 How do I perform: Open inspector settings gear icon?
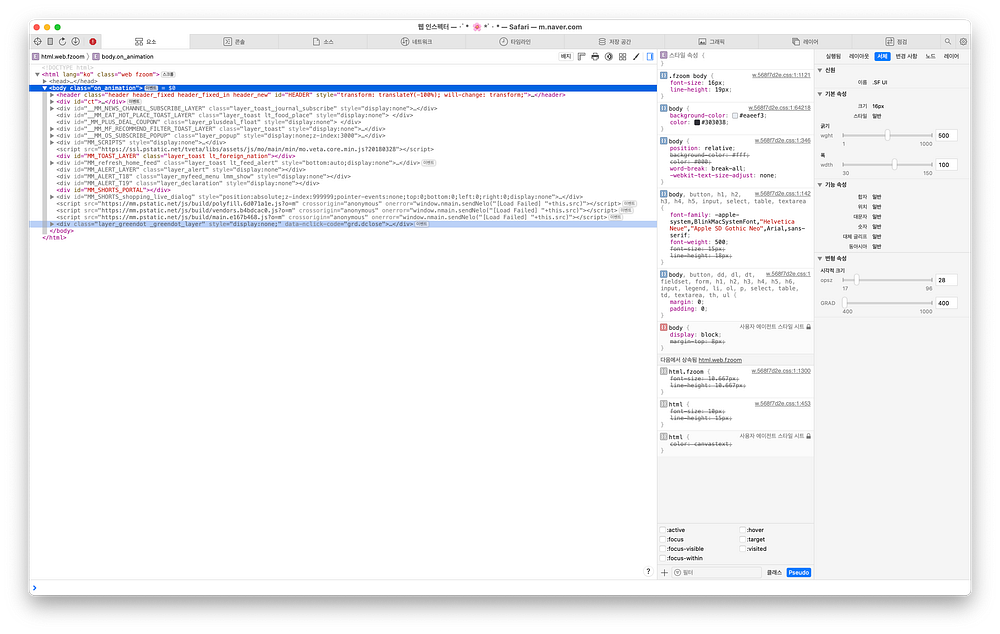(x=963, y=41)
